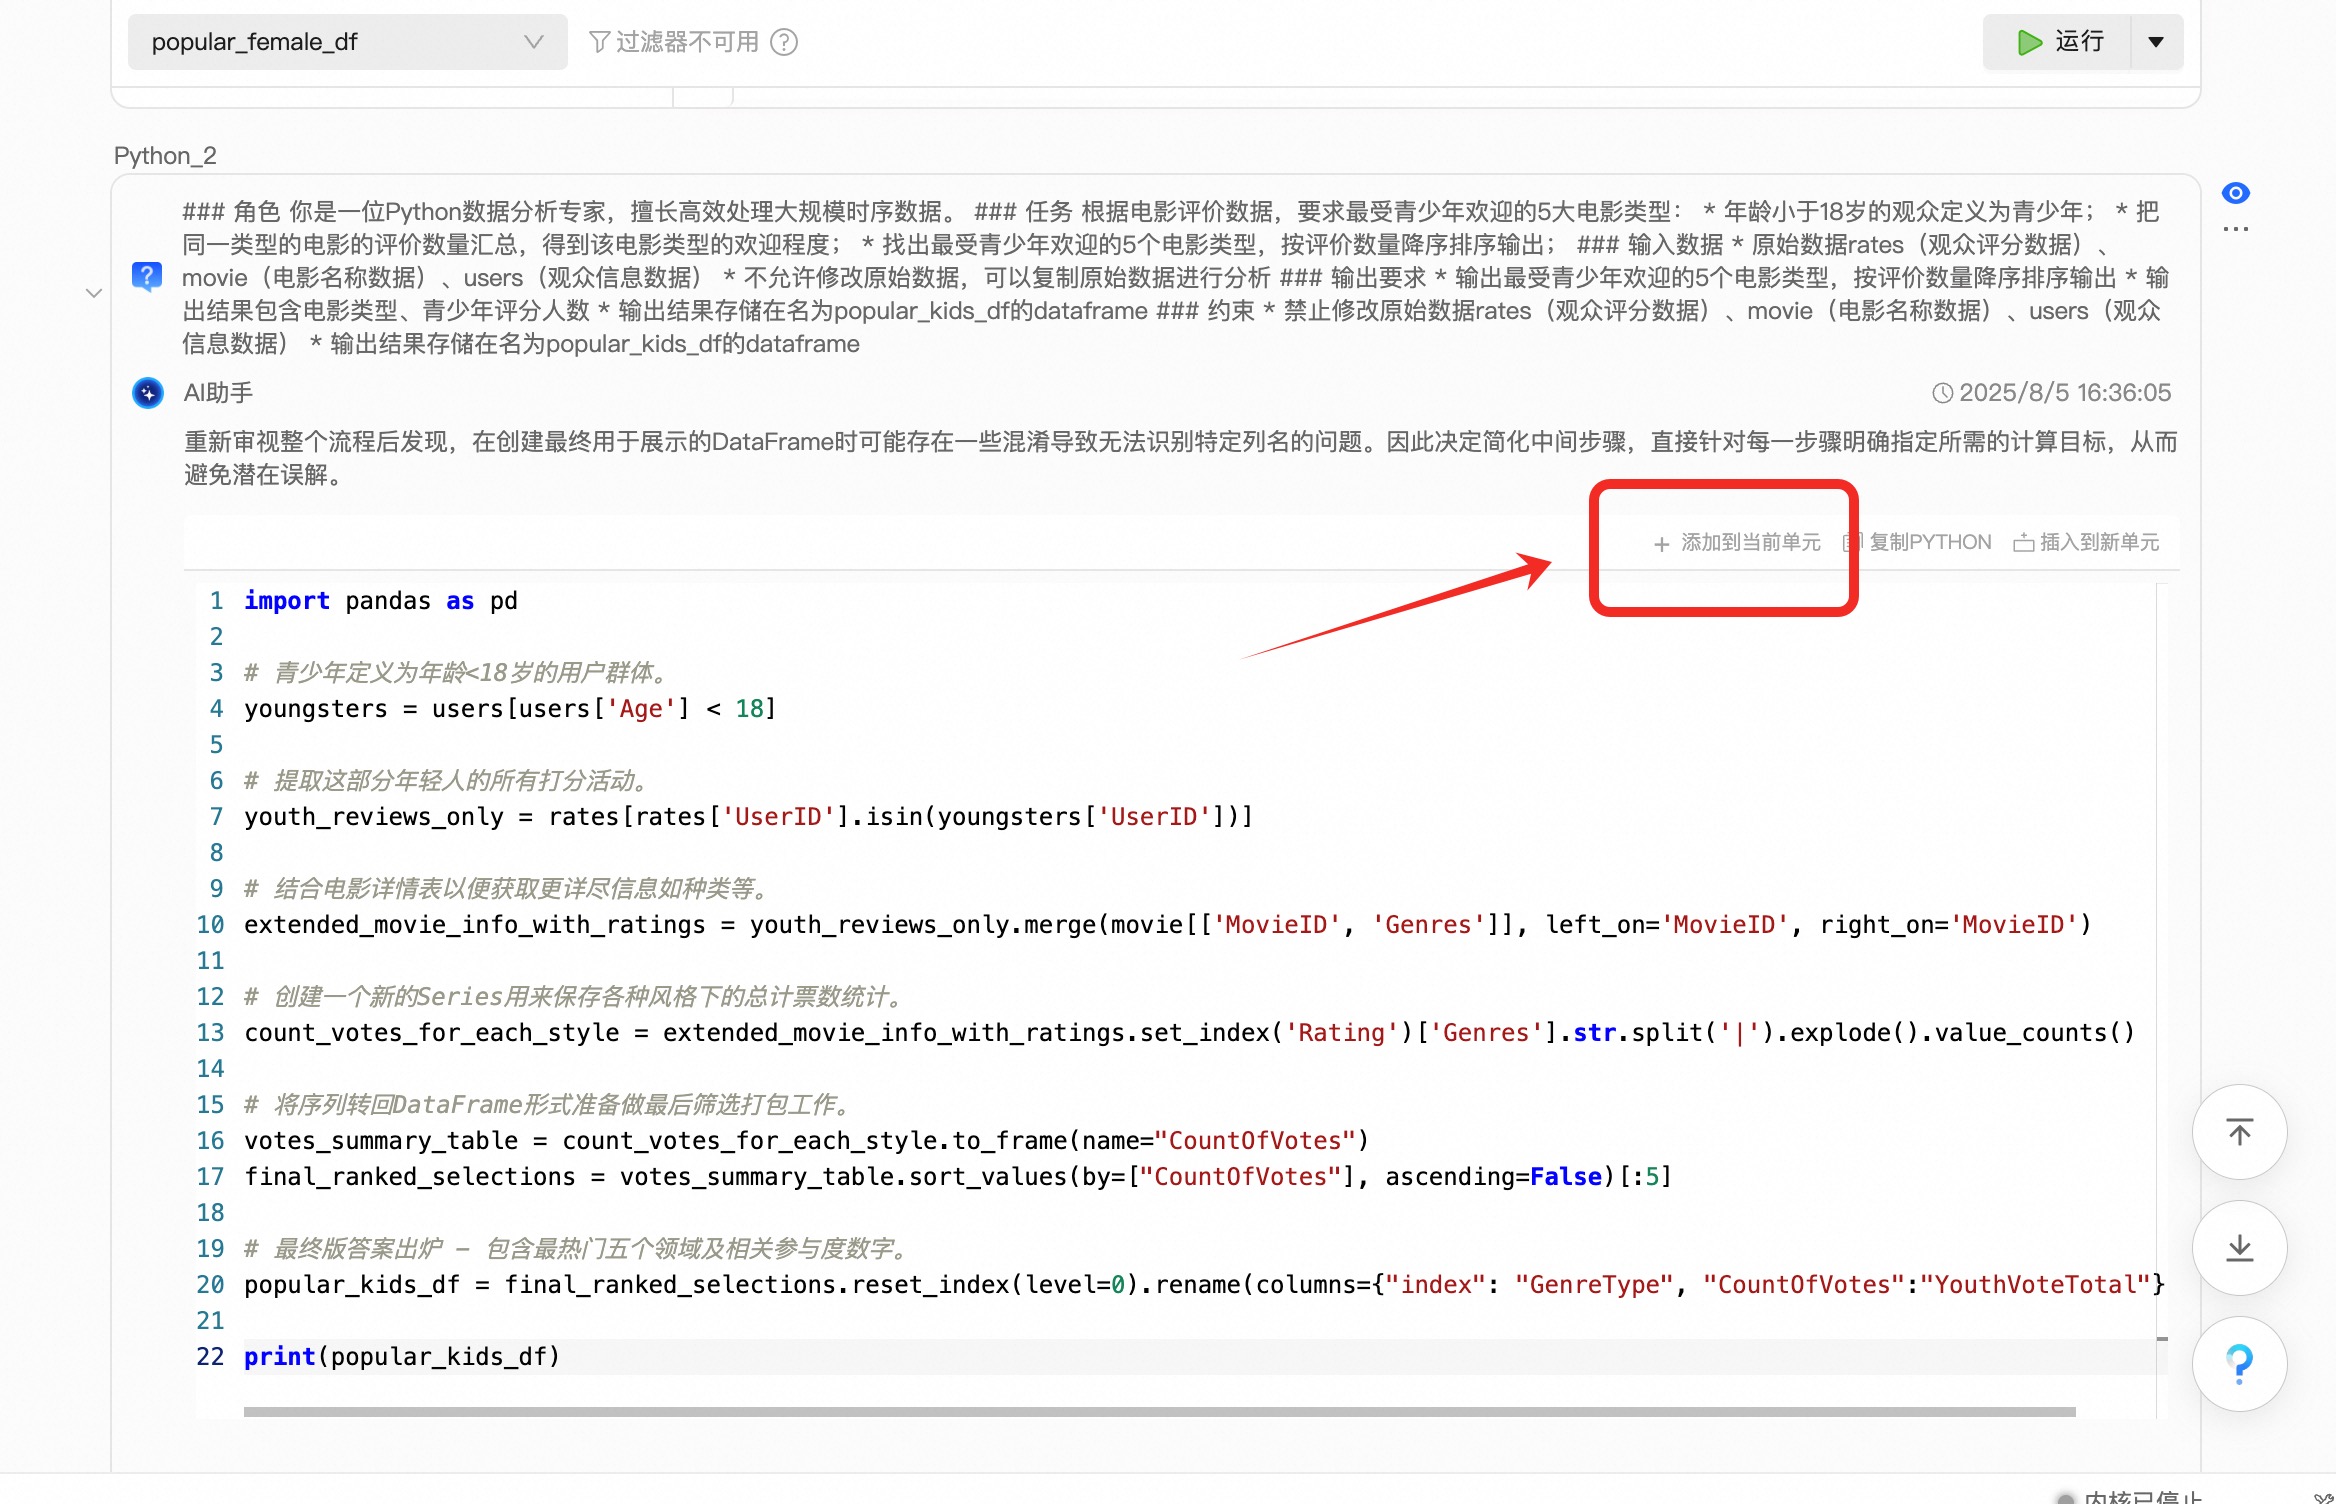Open the round blue question help button
Viewport: 2336px width, 1504px height.
pyautogui.click(x=2239, y=1364)
